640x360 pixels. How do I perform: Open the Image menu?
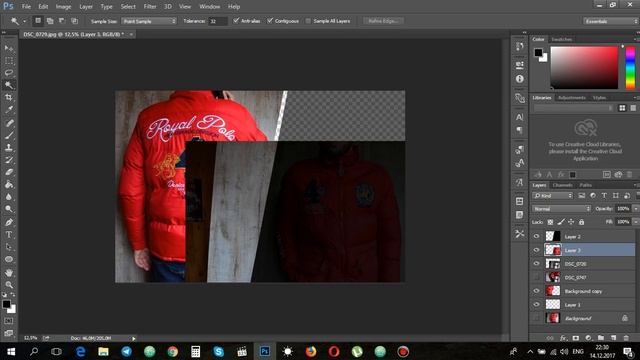point(63,7)
